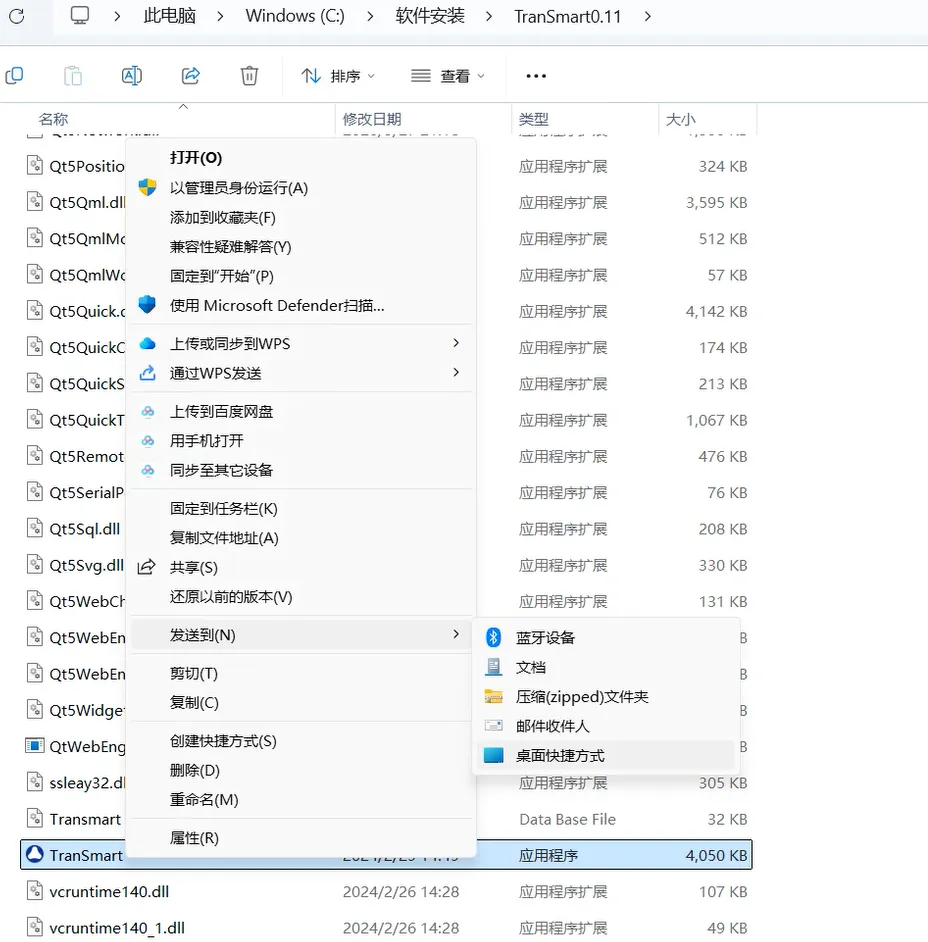Open the three-dots more options menu
Screen dimensions: 928x942
point(536,76)
